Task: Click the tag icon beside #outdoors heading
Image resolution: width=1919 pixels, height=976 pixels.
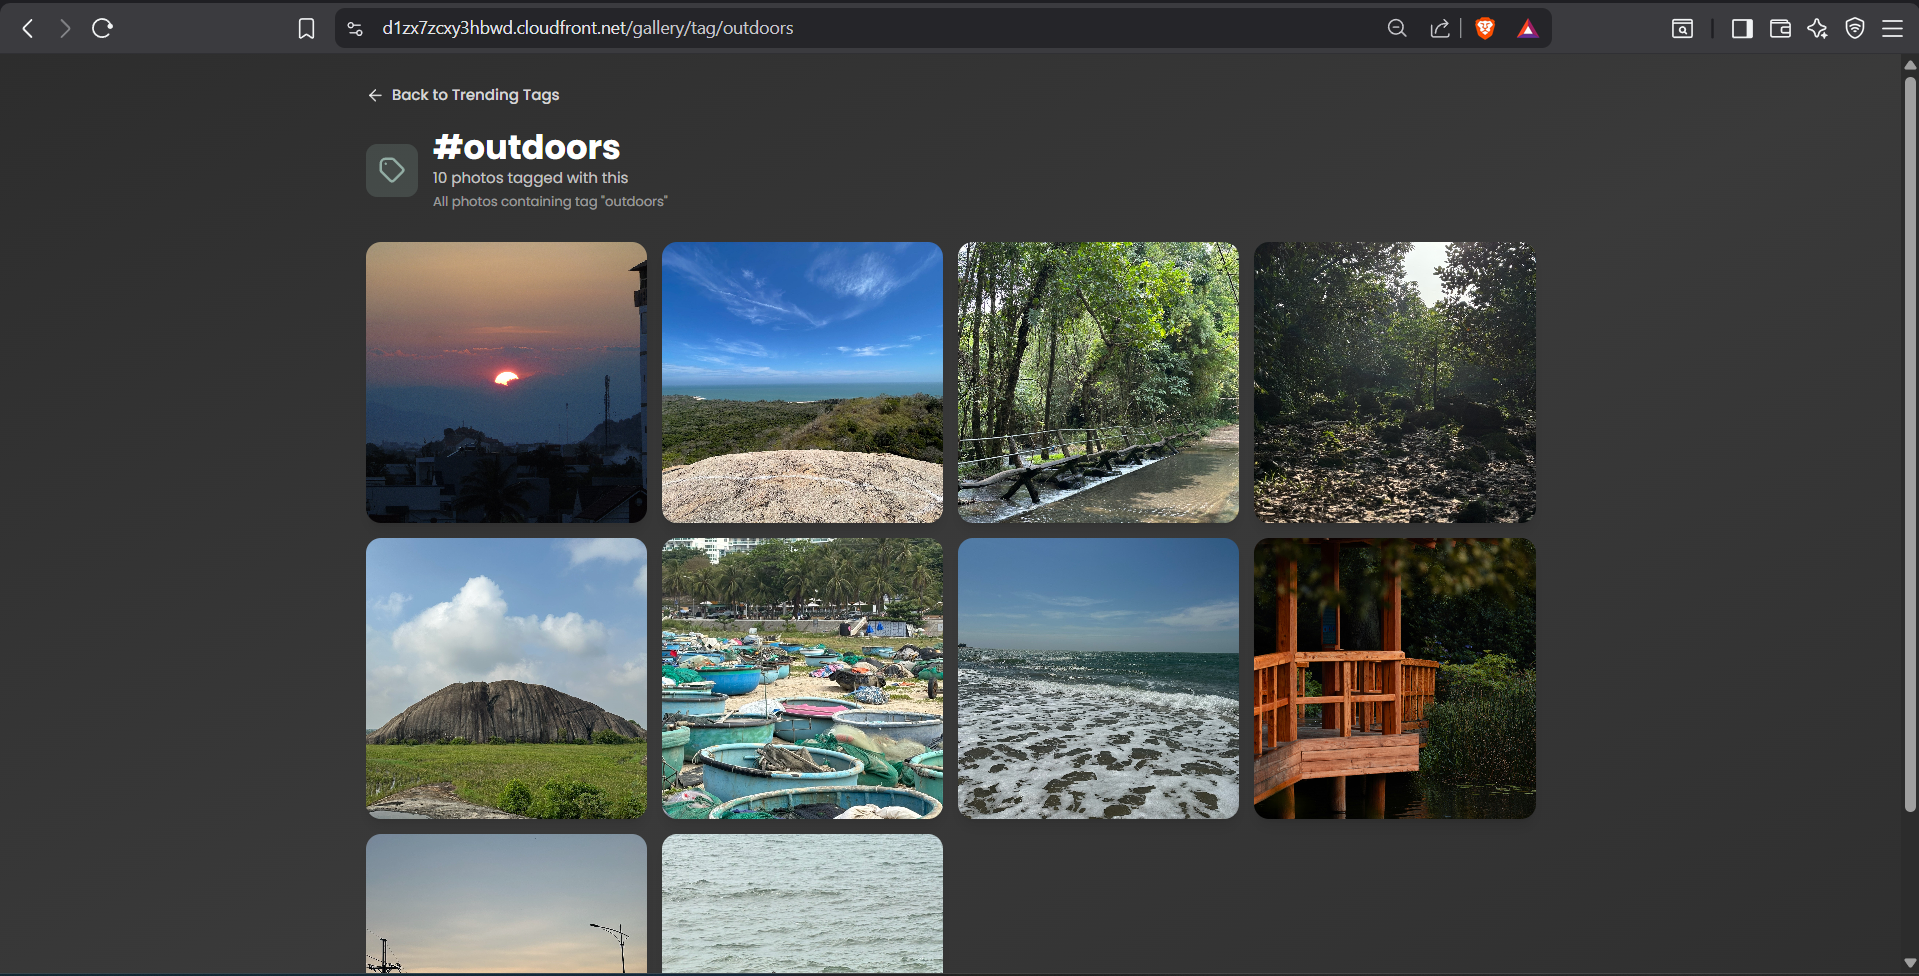Action: (390, 170)
